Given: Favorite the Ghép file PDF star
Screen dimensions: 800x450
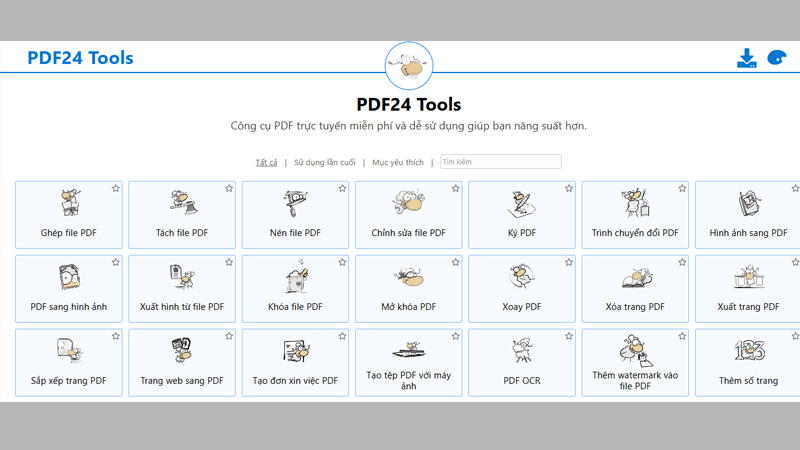Looking at the screenshot, I should pyautogui.click(x=116, y=188).
